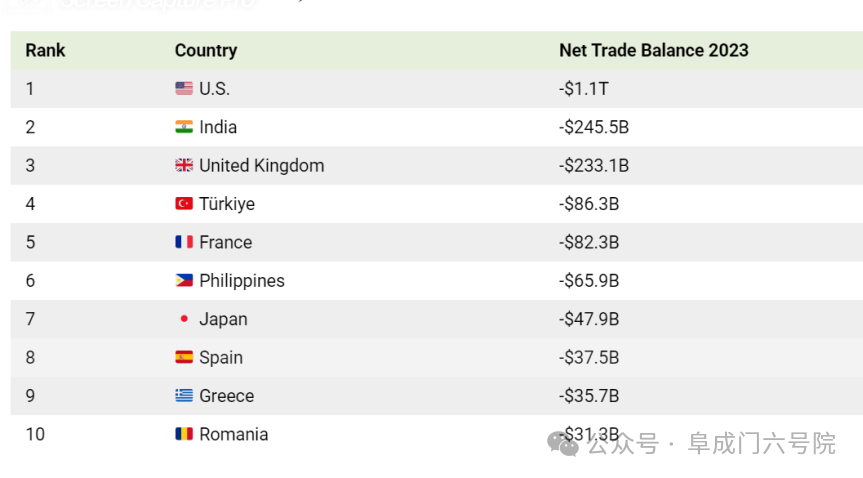Click the Japan flag icon
Screen dimensions: 863x478
point(184,319)
